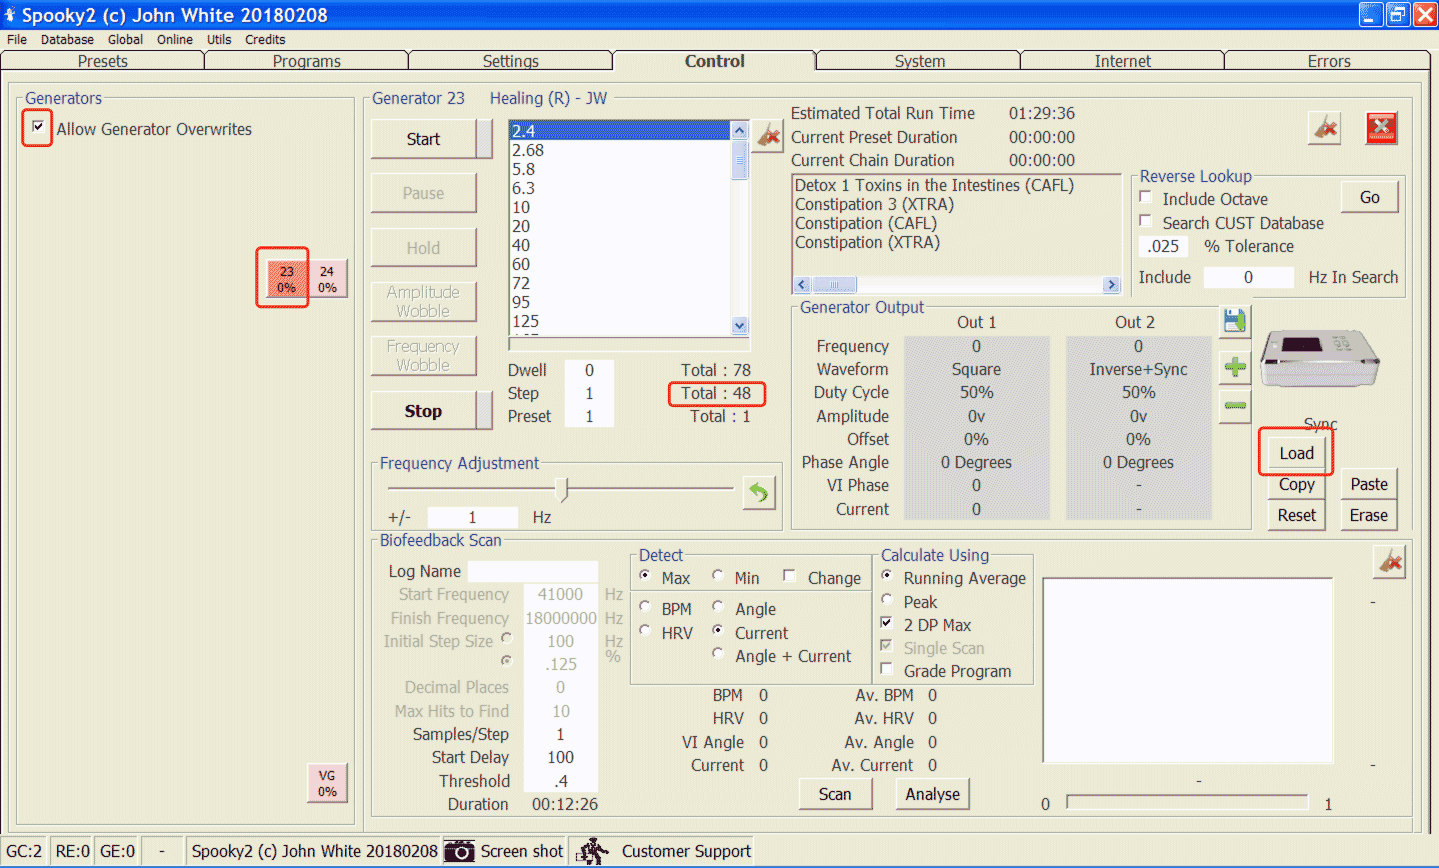Image resolution: width=1439 pixels, height=868 pixels.
Task: Click program list scroll left arrow
Action: [802, 285]
